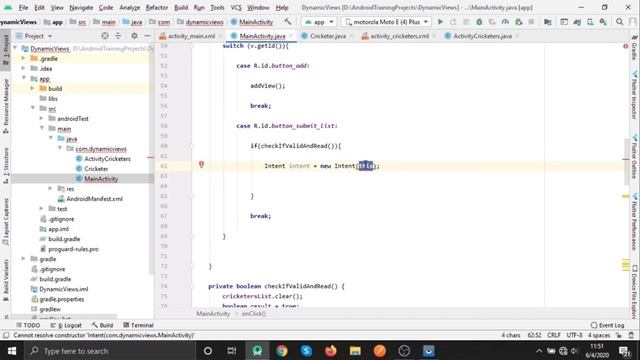Open Task View on the taskbar
This screenshot has height=360, width=640.
[x=232, y=351]
